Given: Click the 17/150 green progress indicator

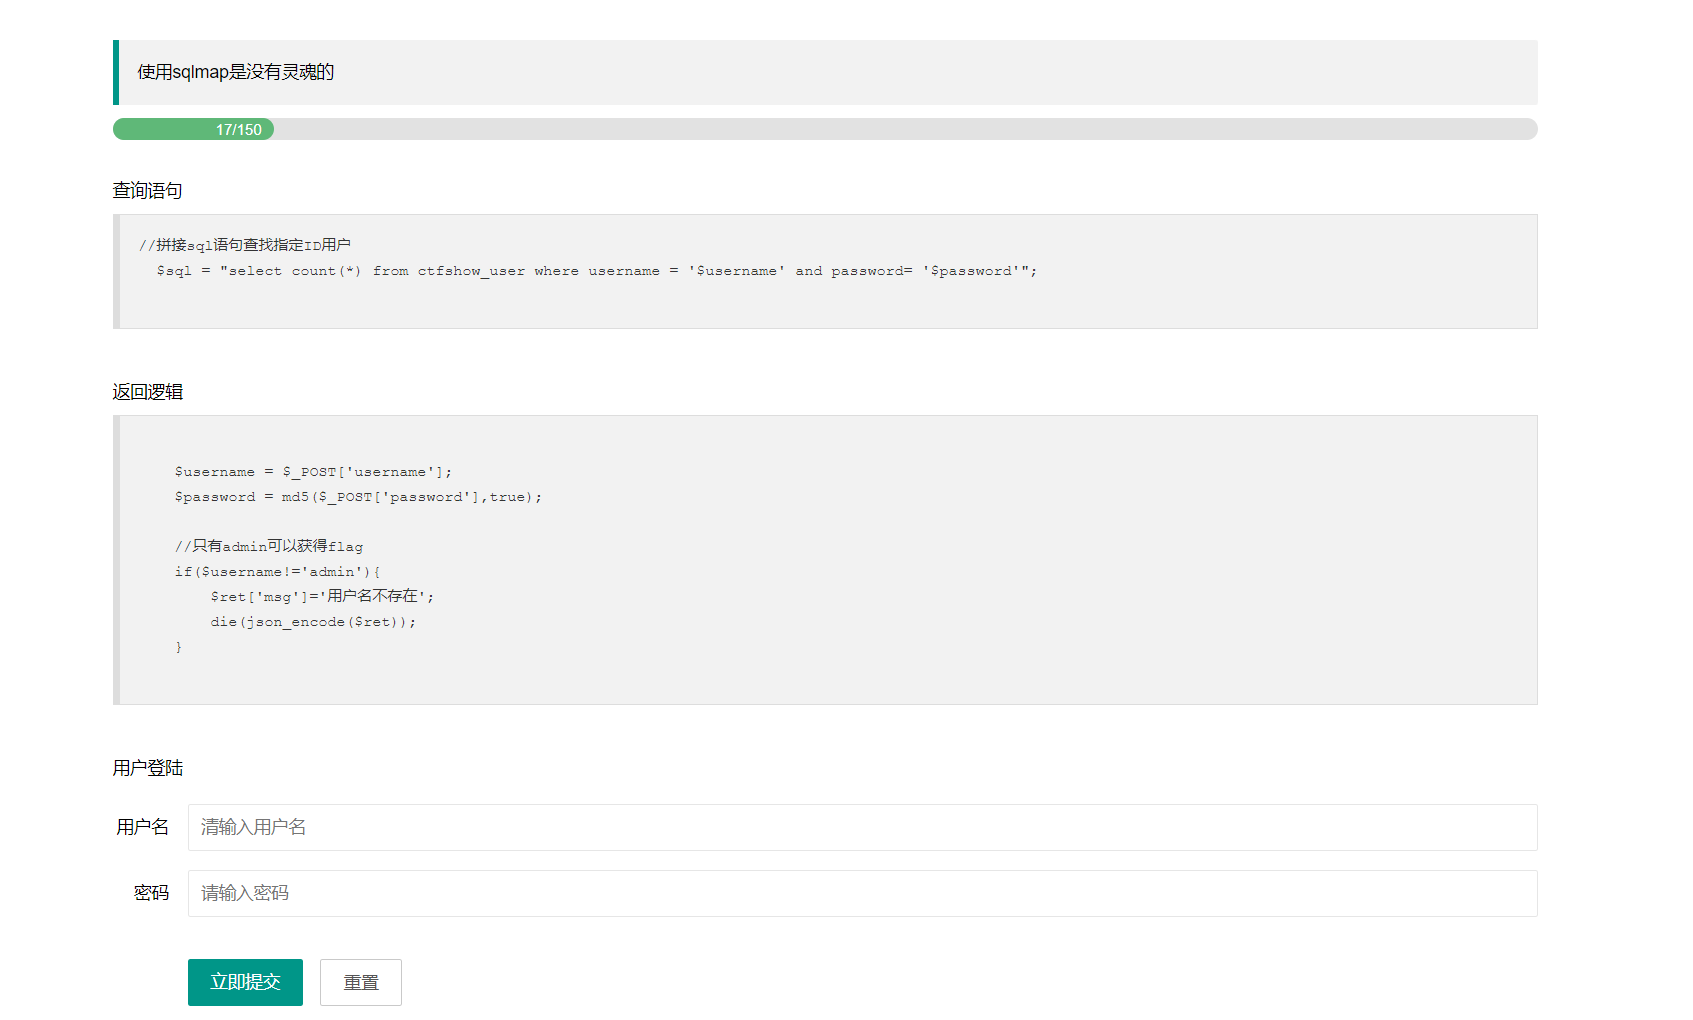Looking at the screenshot, I should pos(193,129).
